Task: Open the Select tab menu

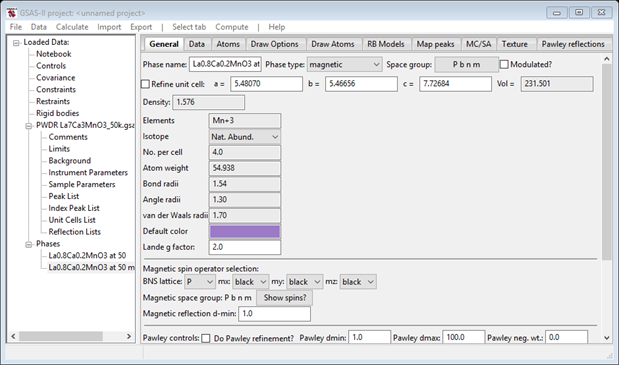Action: point(189,27)
